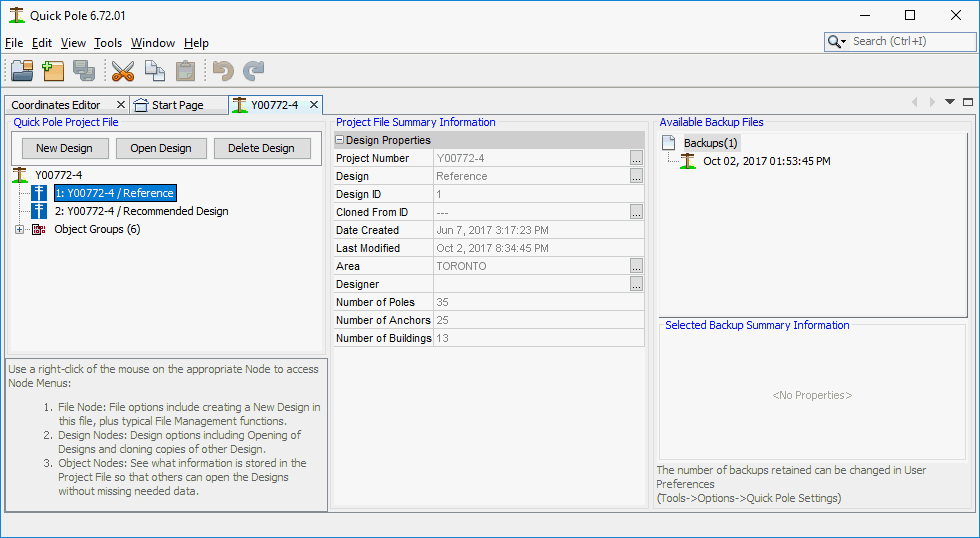Screen dimensions: 980x538
Task: Click the Start Page tab icon
Action: point(141,105)
